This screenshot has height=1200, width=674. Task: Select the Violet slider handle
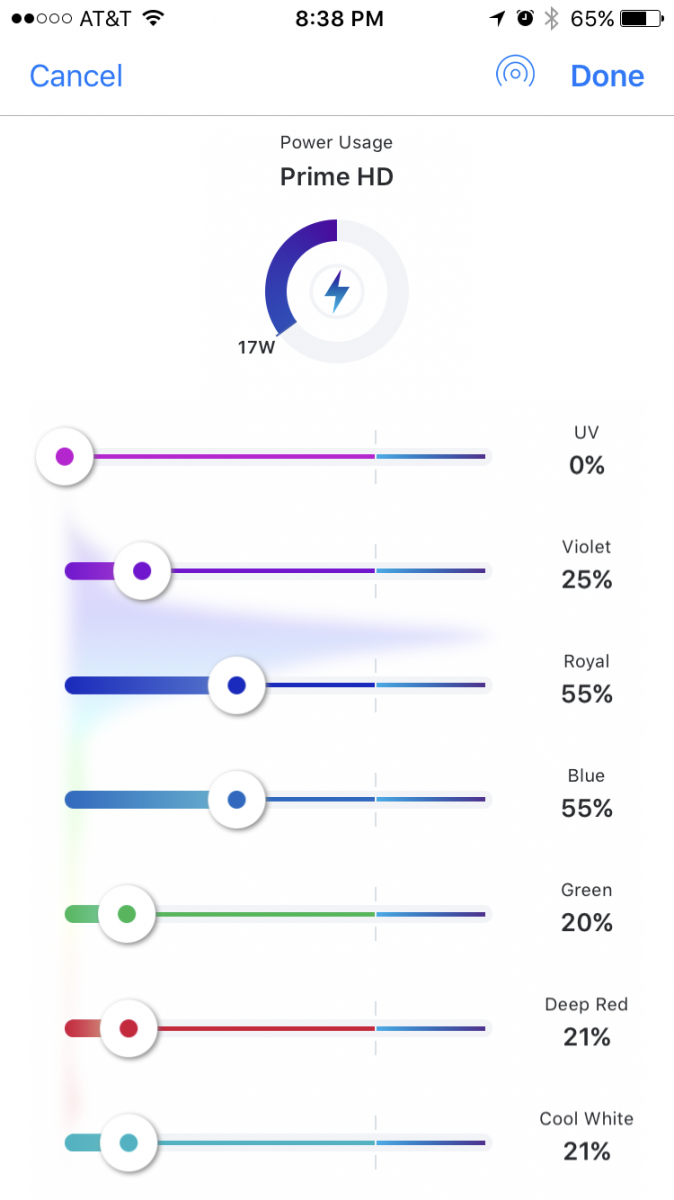142,571
